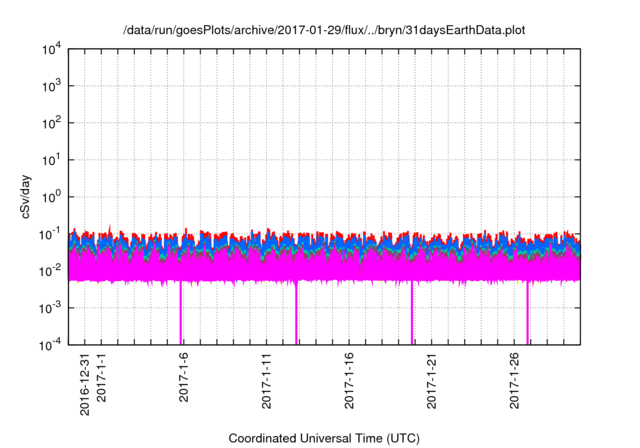Screen dimensions: 640x448
Task: Click the 10^-3 y-axis tick label
Action: click(x=51, y=308)
